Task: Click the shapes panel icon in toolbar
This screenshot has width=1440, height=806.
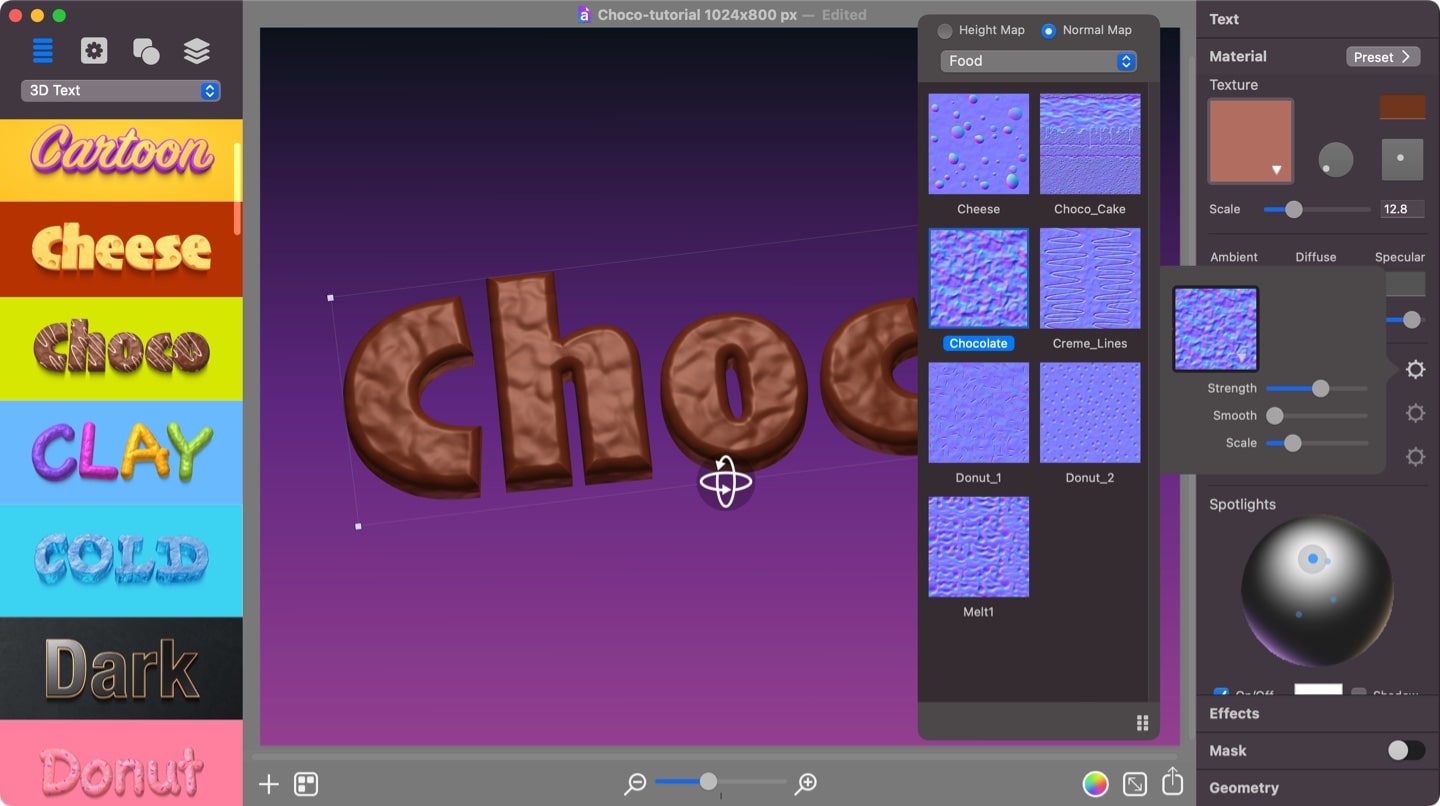Action: tap(145, 50)
